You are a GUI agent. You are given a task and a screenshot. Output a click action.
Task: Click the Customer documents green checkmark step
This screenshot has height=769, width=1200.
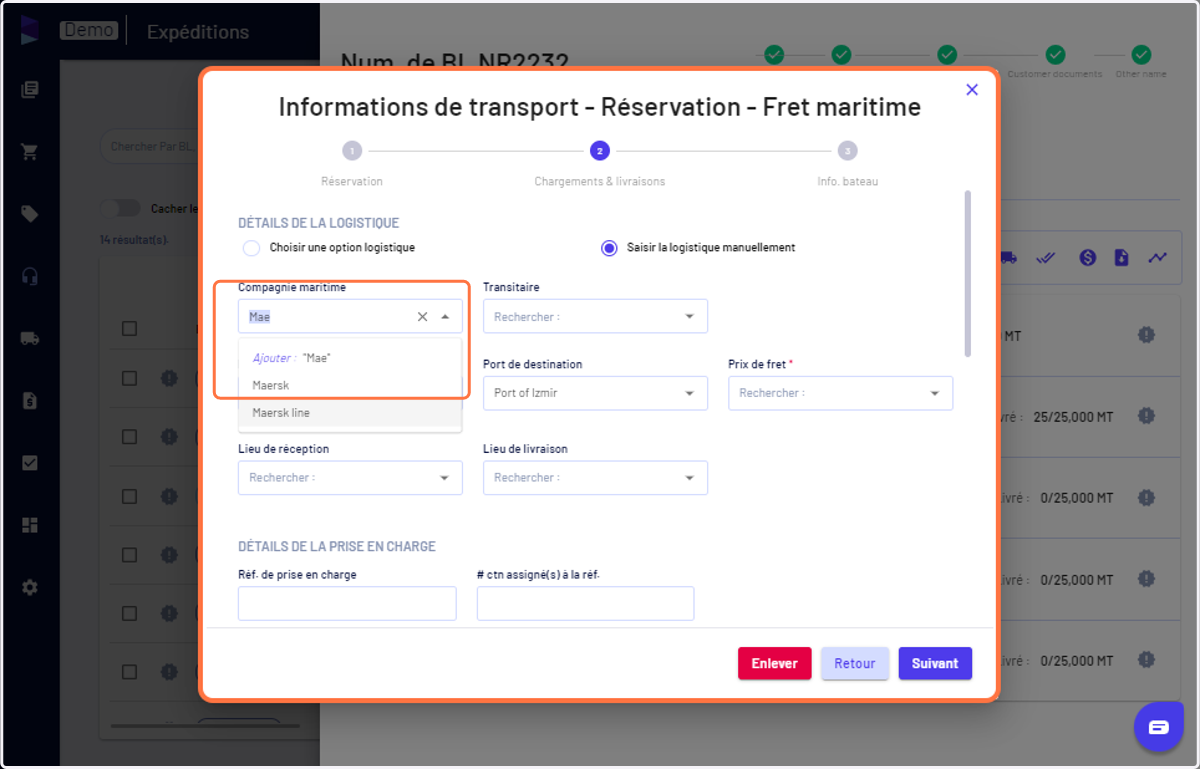(x=1055, y=54)
